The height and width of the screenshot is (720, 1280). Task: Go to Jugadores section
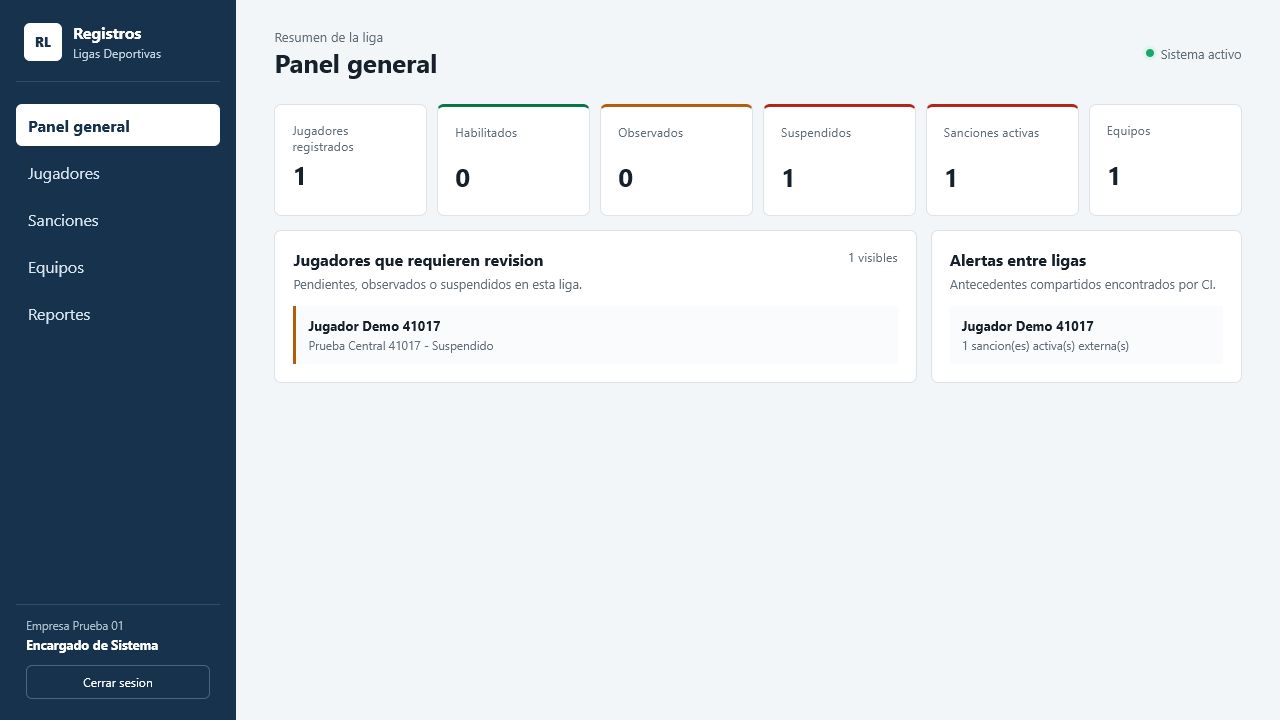118,173
